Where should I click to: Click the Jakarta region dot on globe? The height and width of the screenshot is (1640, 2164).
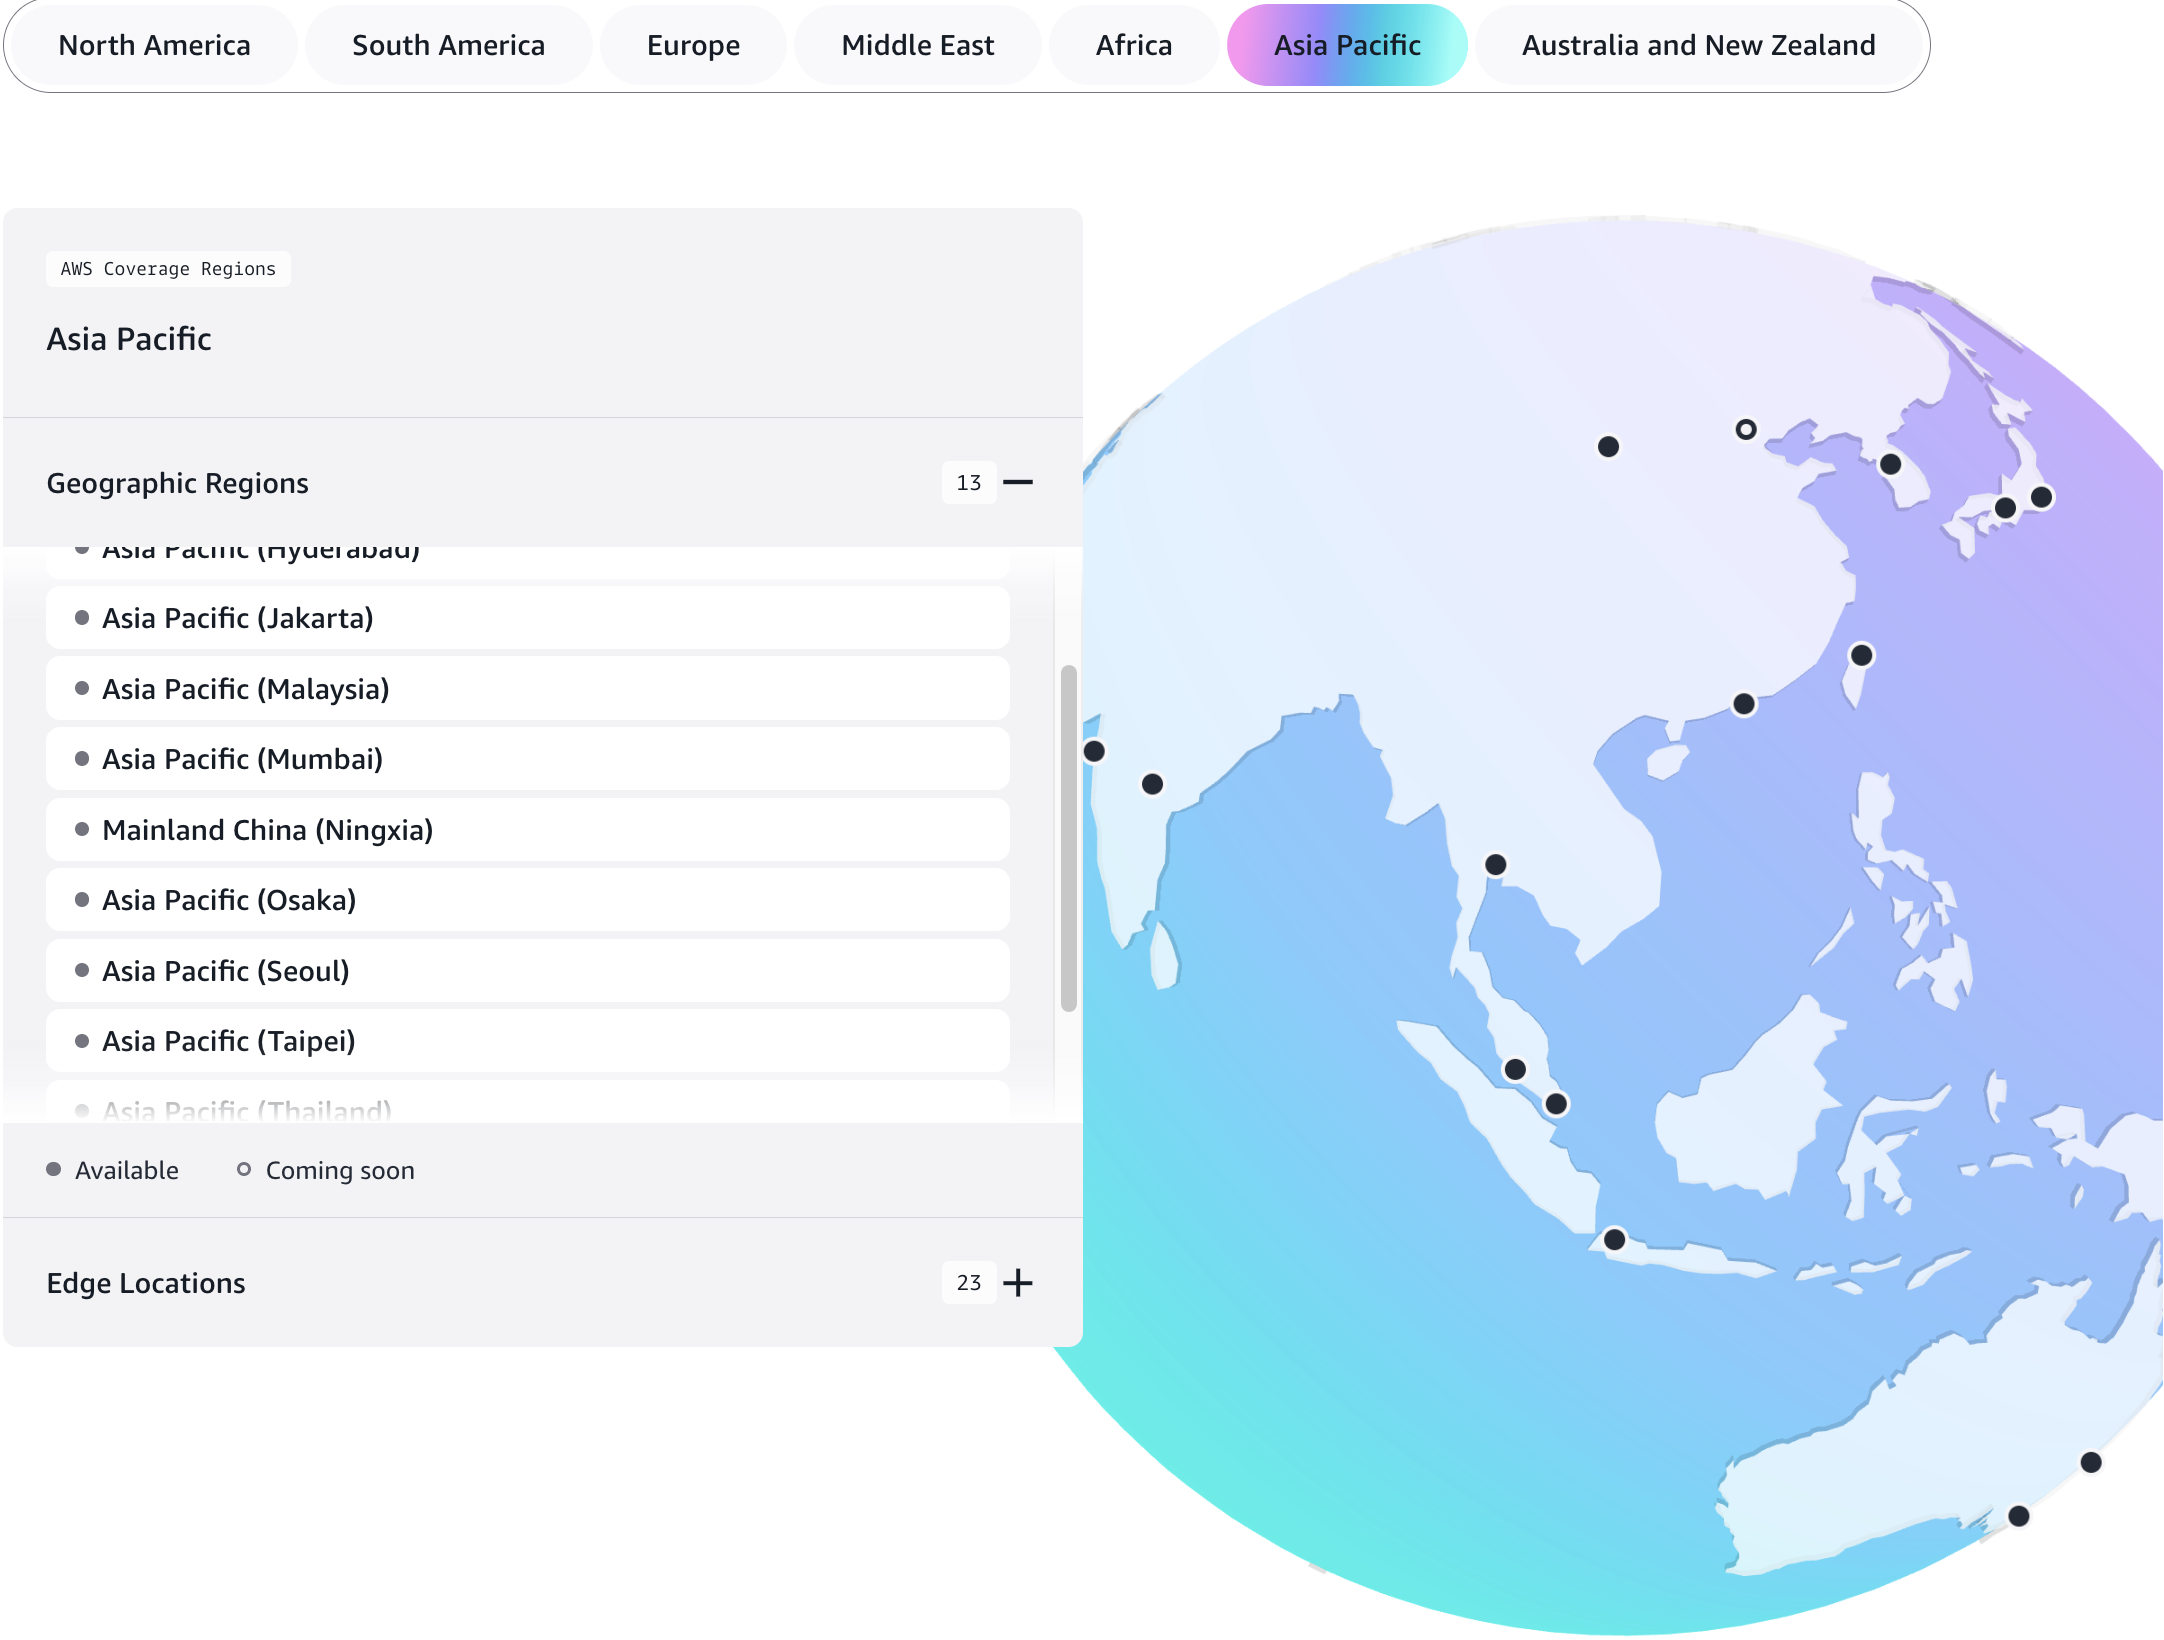1614,1240
